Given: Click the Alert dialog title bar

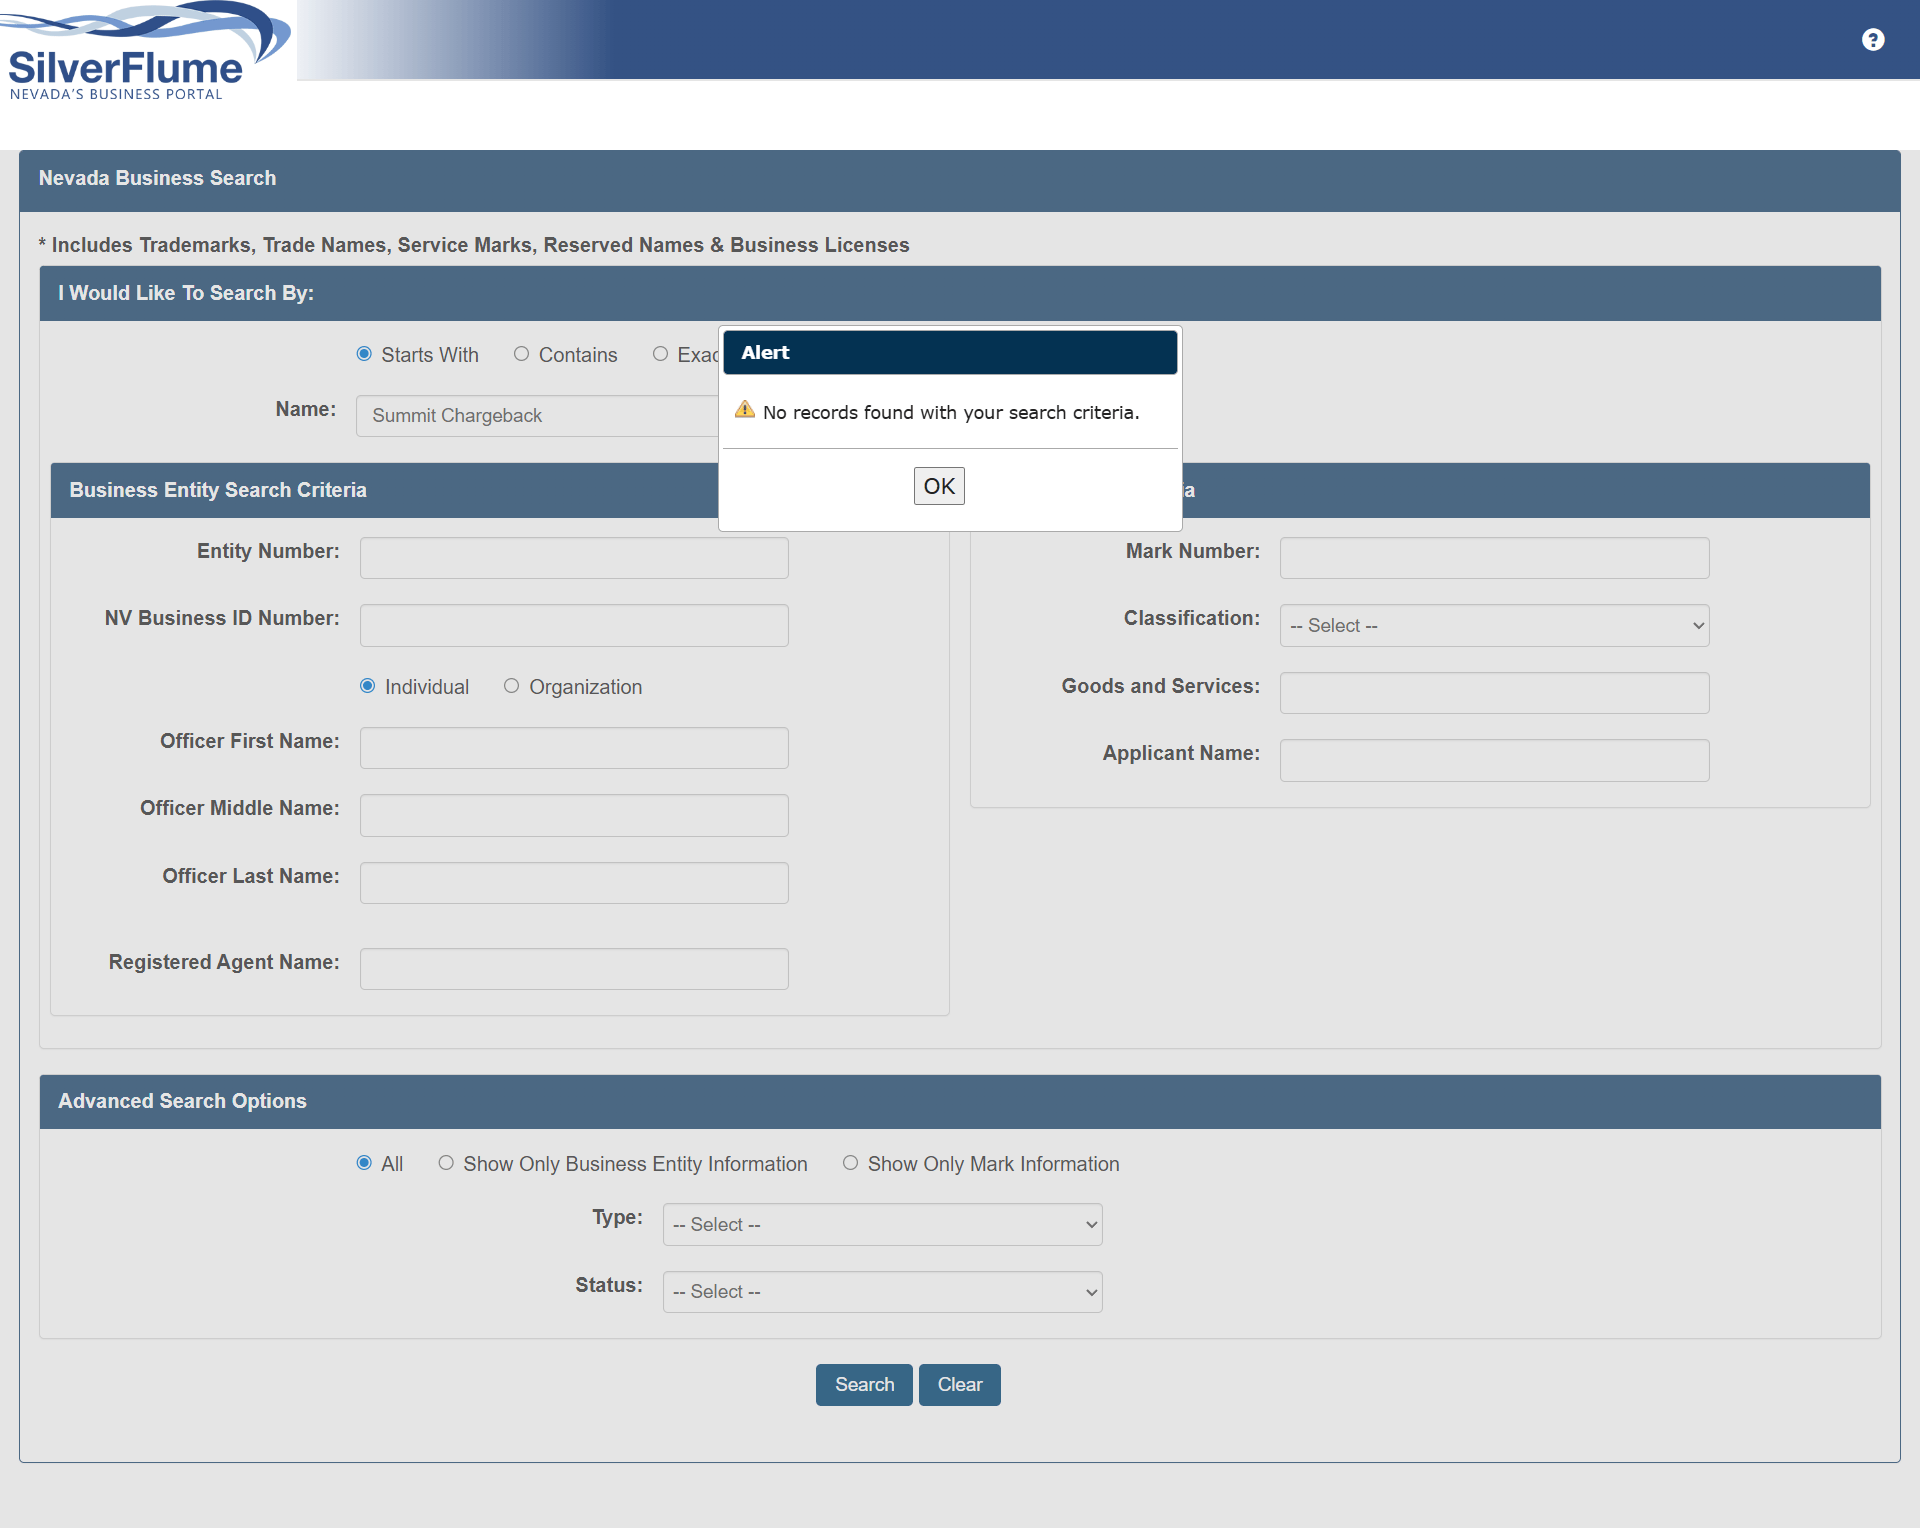Looking at the screenshot, I should (x=950, y=353).
